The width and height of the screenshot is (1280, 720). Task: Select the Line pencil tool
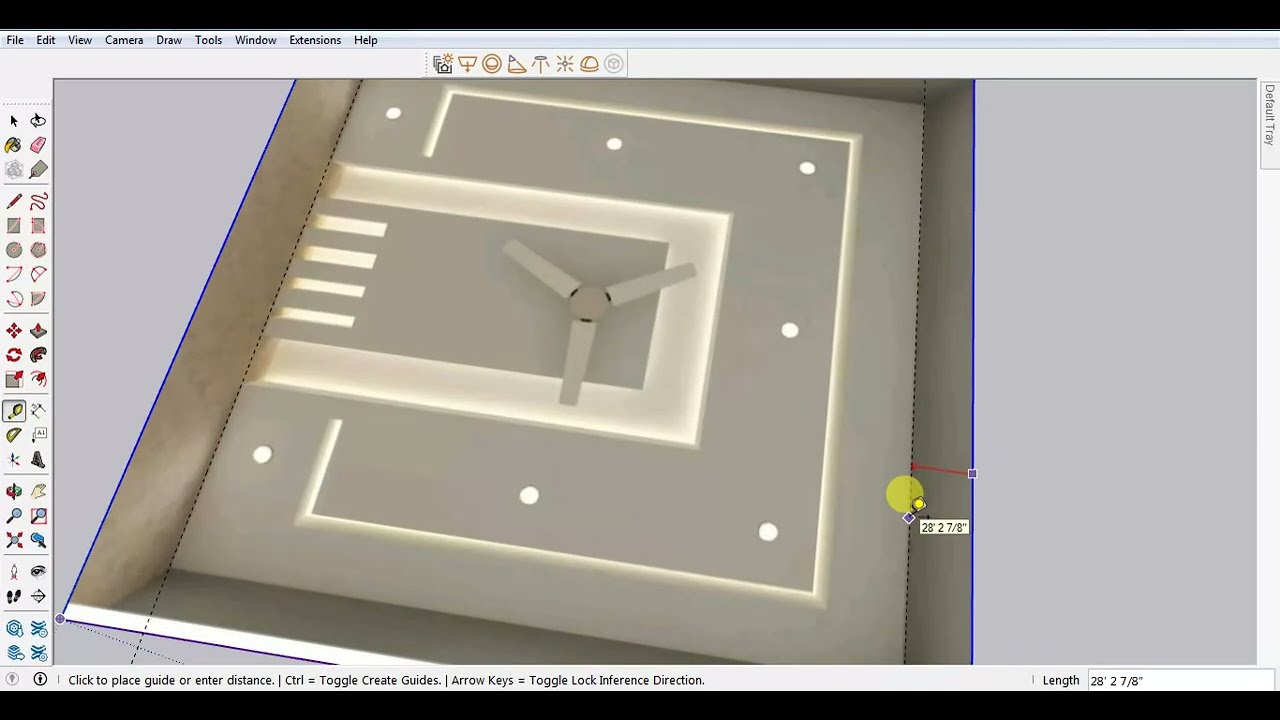[14, 202]
